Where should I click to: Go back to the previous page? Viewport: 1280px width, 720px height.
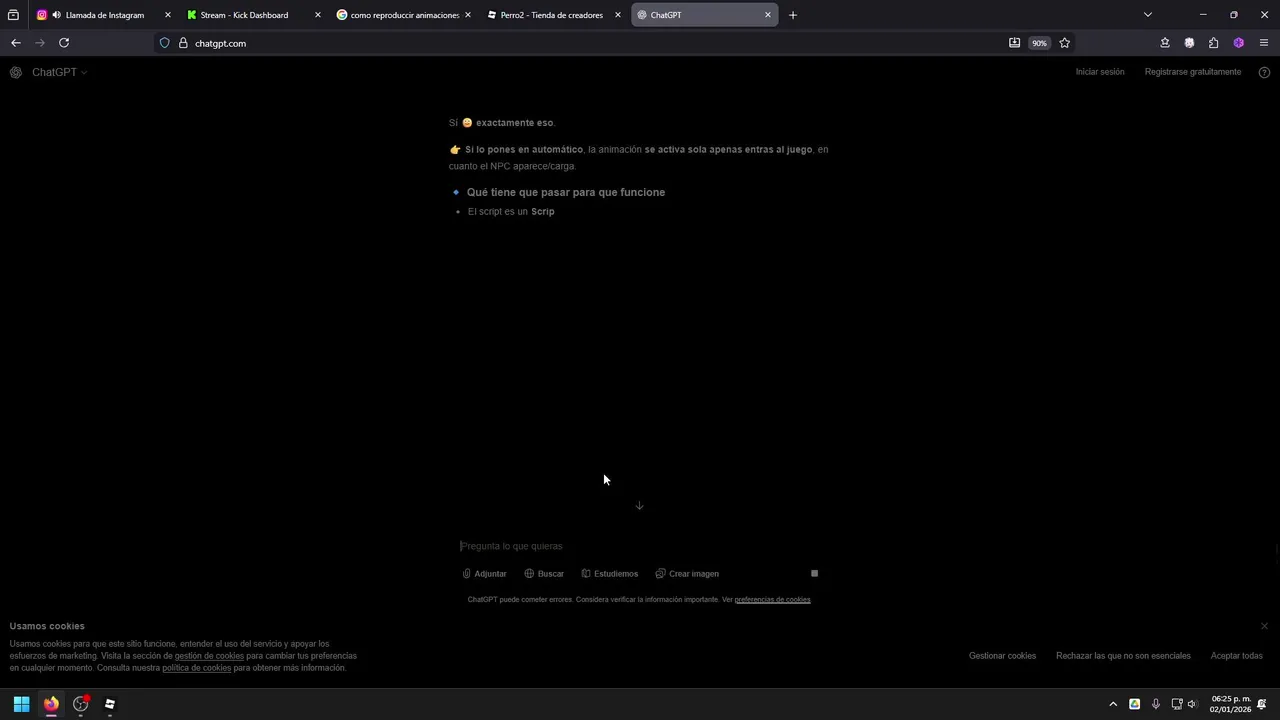coord(15,43)
